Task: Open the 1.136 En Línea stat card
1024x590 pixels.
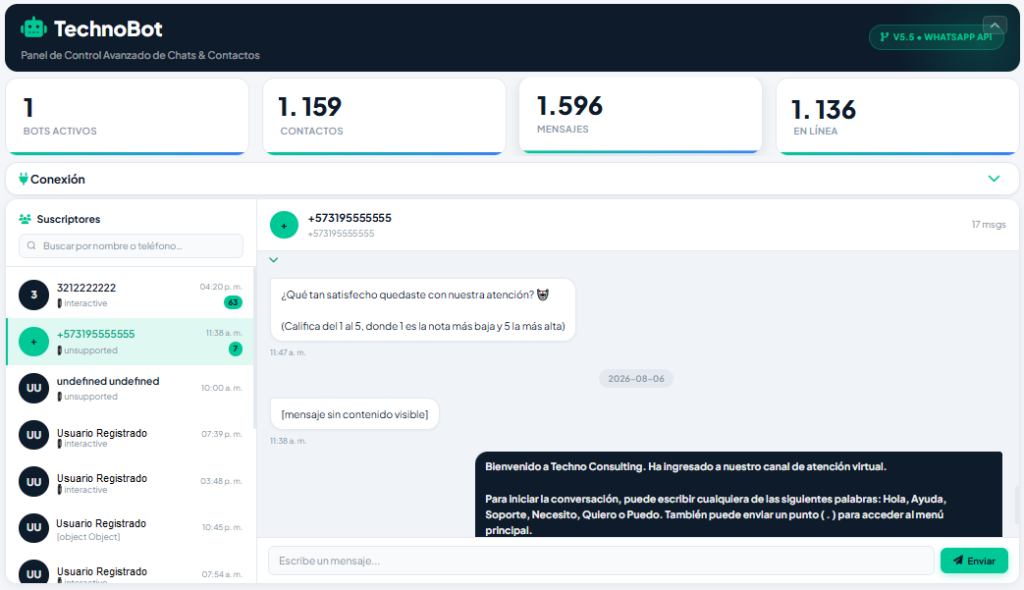Action: click(x=897, y=117)
